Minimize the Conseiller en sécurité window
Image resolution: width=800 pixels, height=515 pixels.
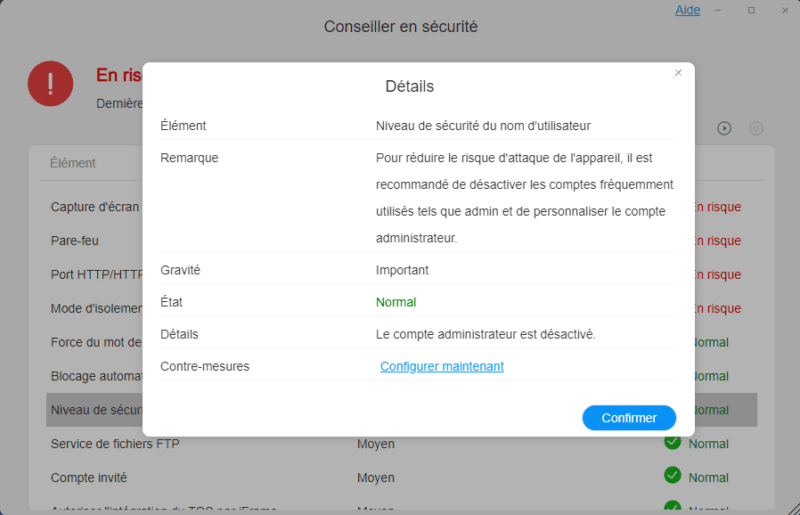722,10
